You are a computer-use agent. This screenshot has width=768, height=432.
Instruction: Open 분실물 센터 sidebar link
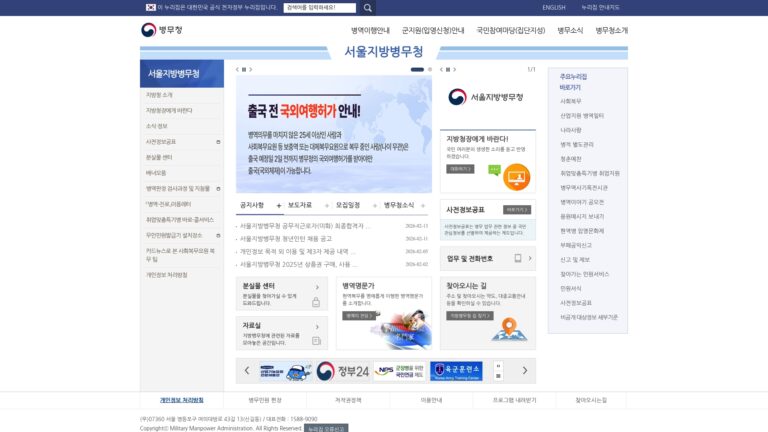159,158
